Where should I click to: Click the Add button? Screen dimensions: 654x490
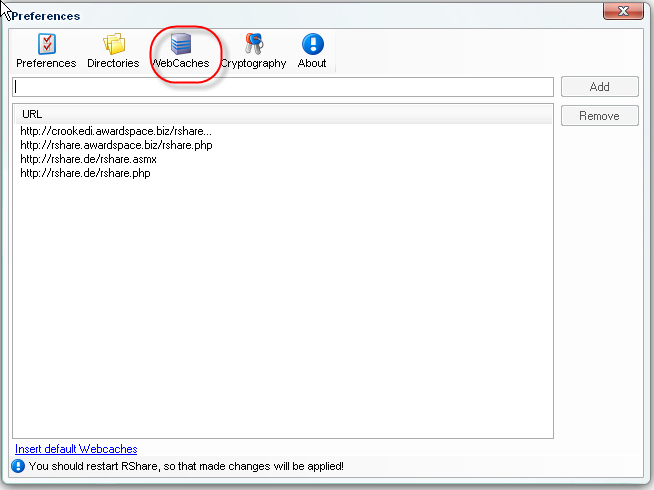599,87
